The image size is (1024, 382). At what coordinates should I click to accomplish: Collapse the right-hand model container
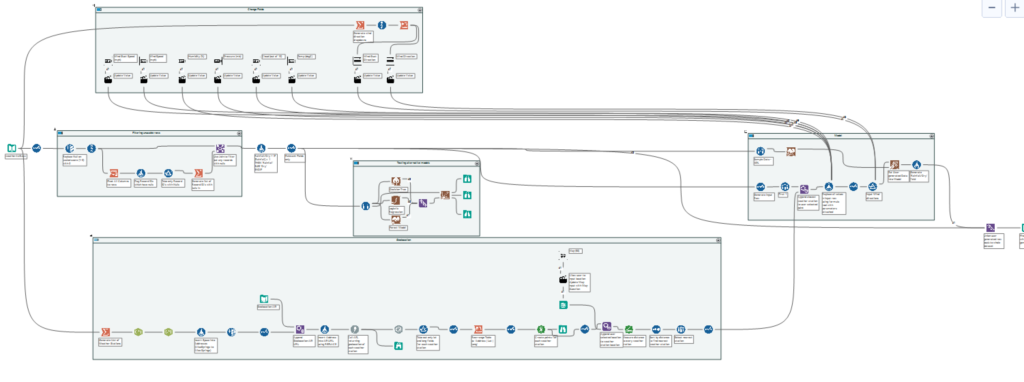click(x=933, y=137)
